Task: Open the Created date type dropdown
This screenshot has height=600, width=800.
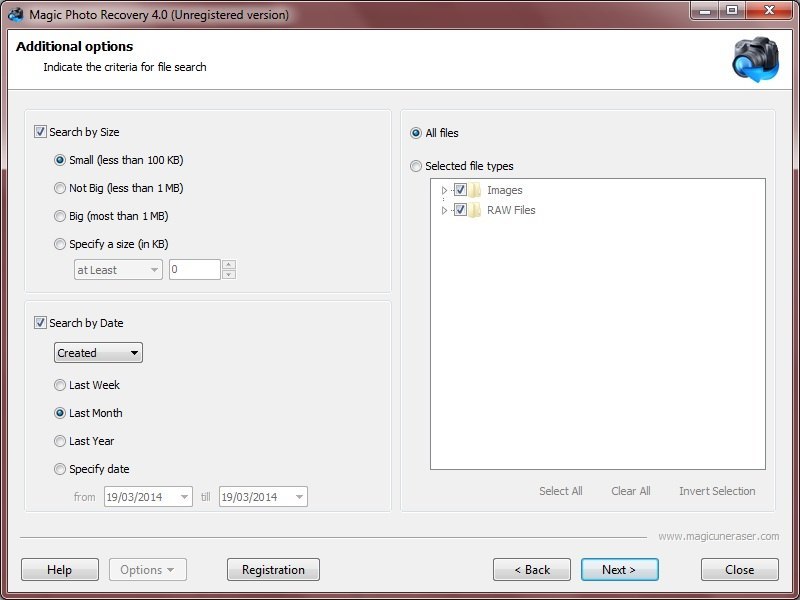Action: coord(98,353)
